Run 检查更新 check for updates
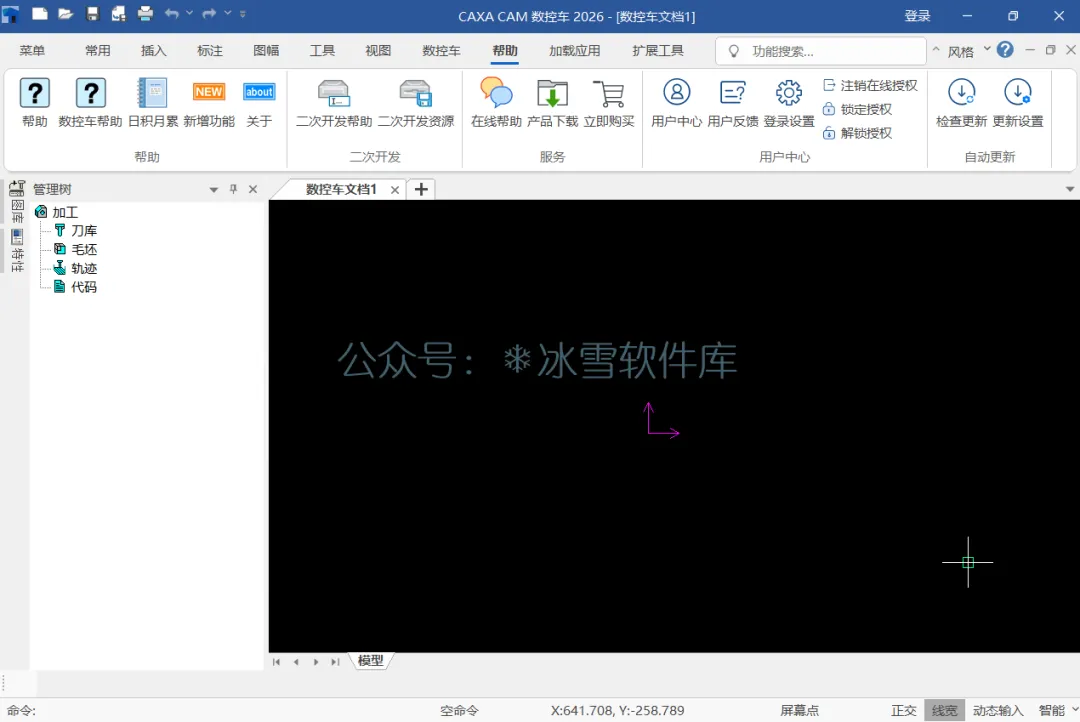Screen dimensions: 1080x722 [x=962, y=103]
